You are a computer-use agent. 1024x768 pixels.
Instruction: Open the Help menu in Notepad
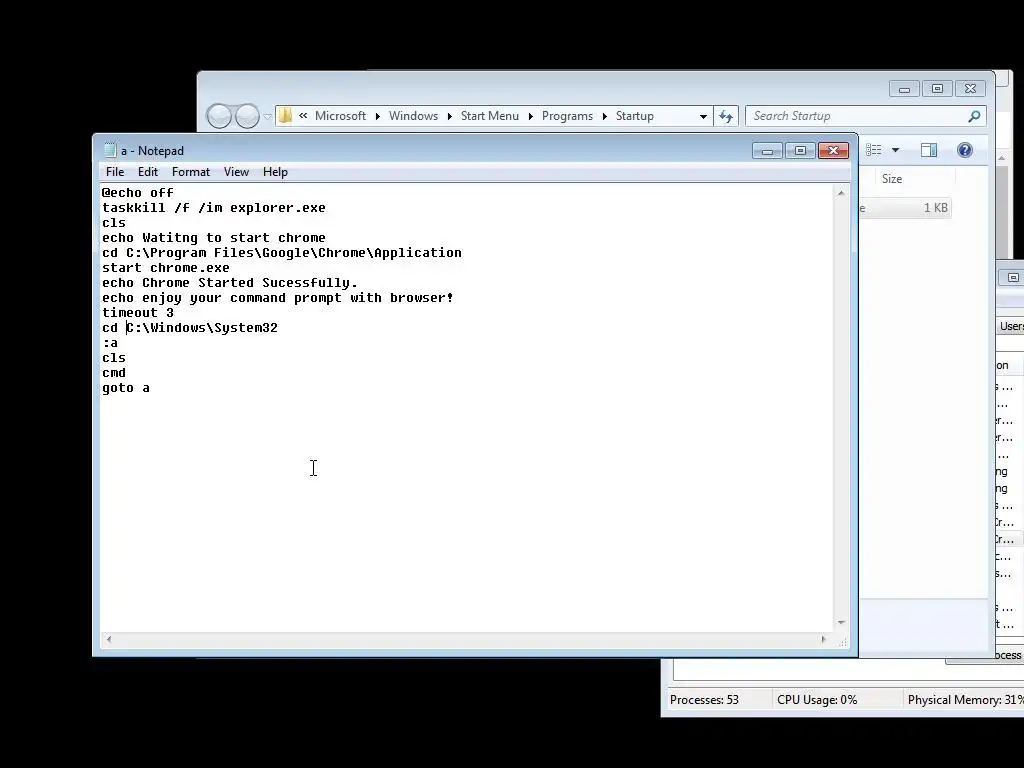(275, 172)
